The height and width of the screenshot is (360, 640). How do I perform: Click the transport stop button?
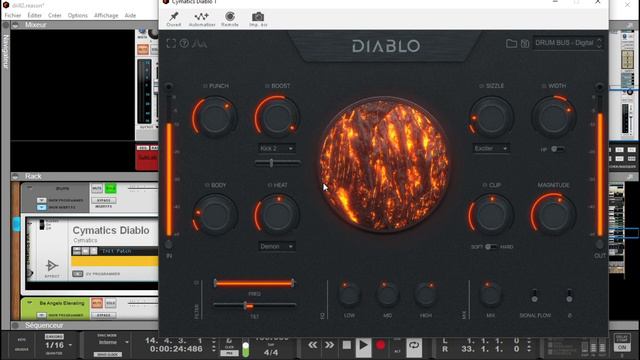pos(347,345)
